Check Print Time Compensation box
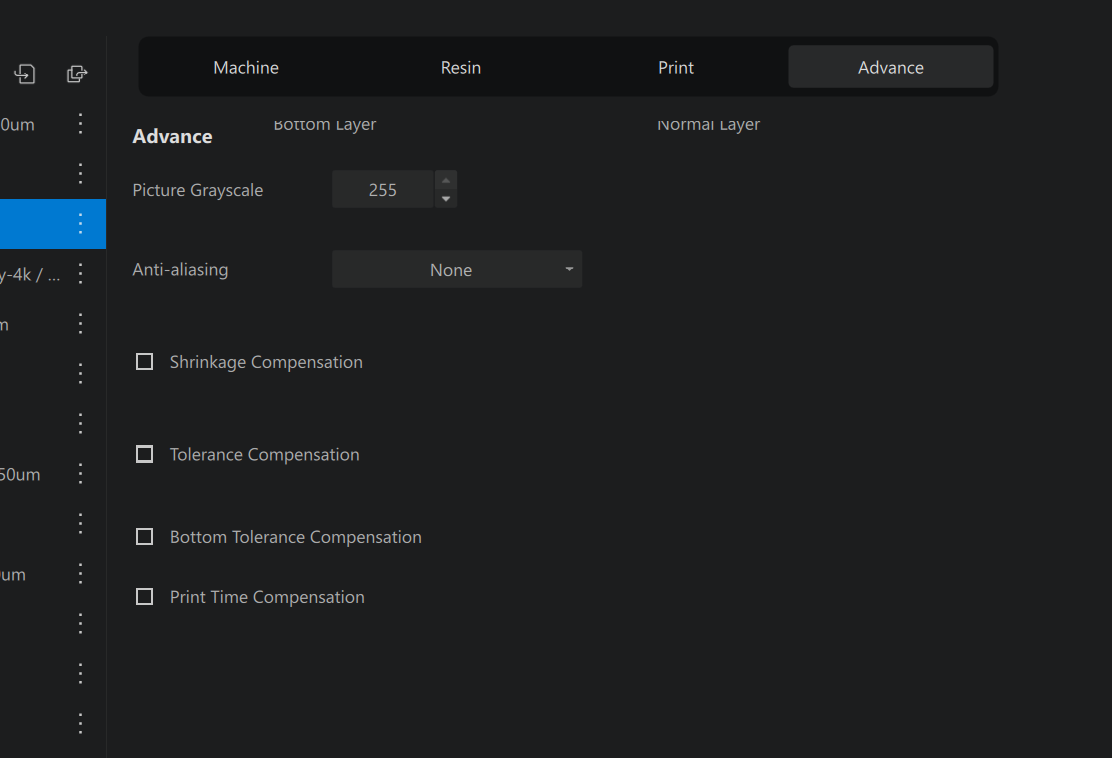Viewport: 1112px width, 758px height. point(145,596)
